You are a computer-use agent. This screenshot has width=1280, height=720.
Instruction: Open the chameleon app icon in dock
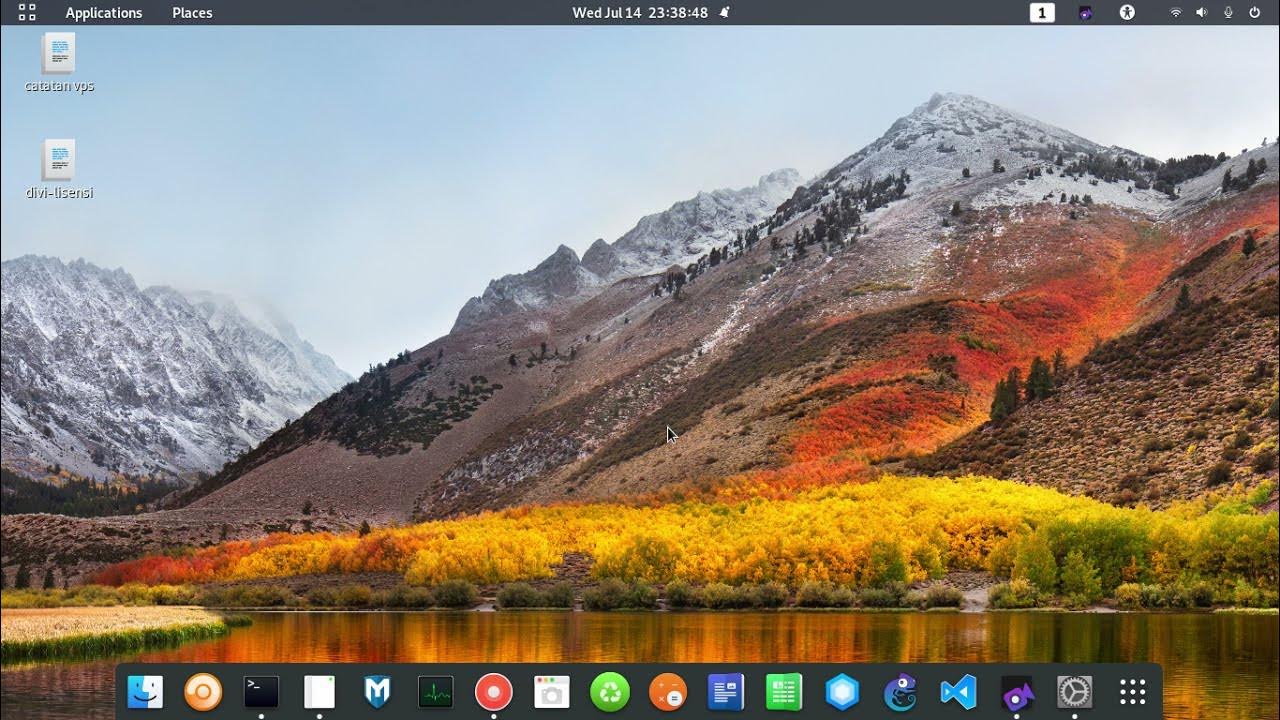(x=900, y=691)
